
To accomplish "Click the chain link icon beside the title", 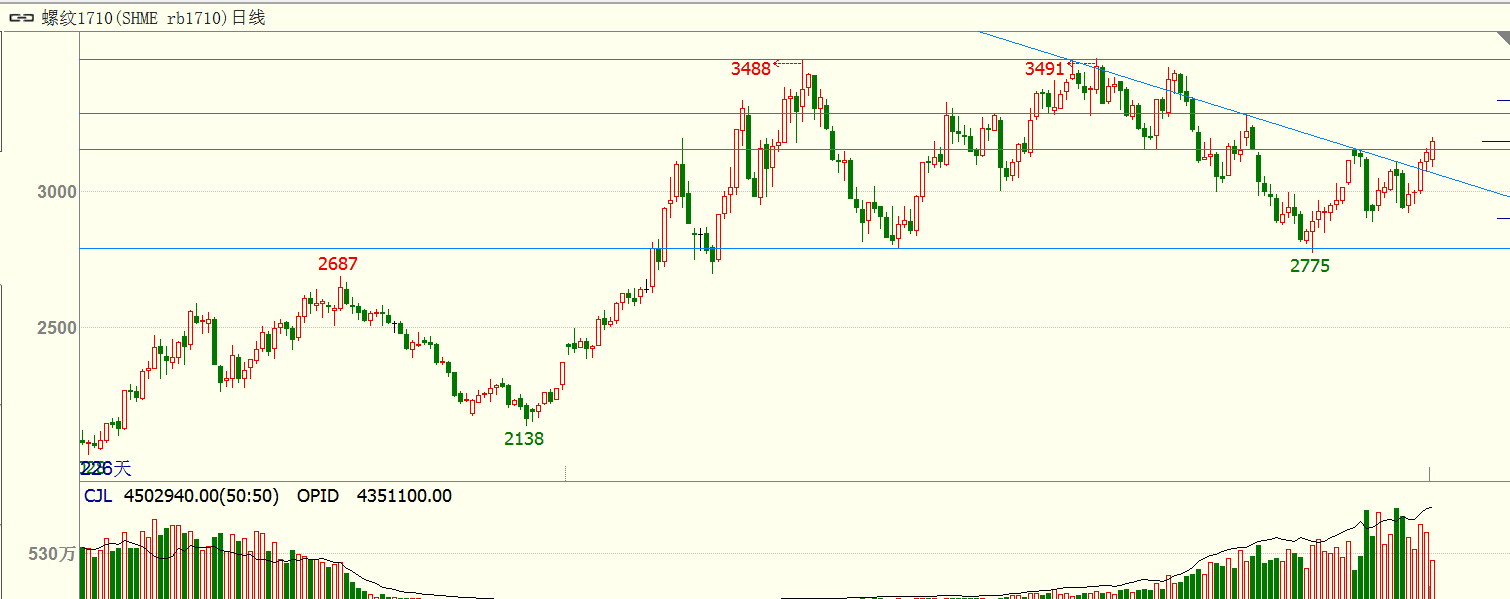I will tap(22, 18).
